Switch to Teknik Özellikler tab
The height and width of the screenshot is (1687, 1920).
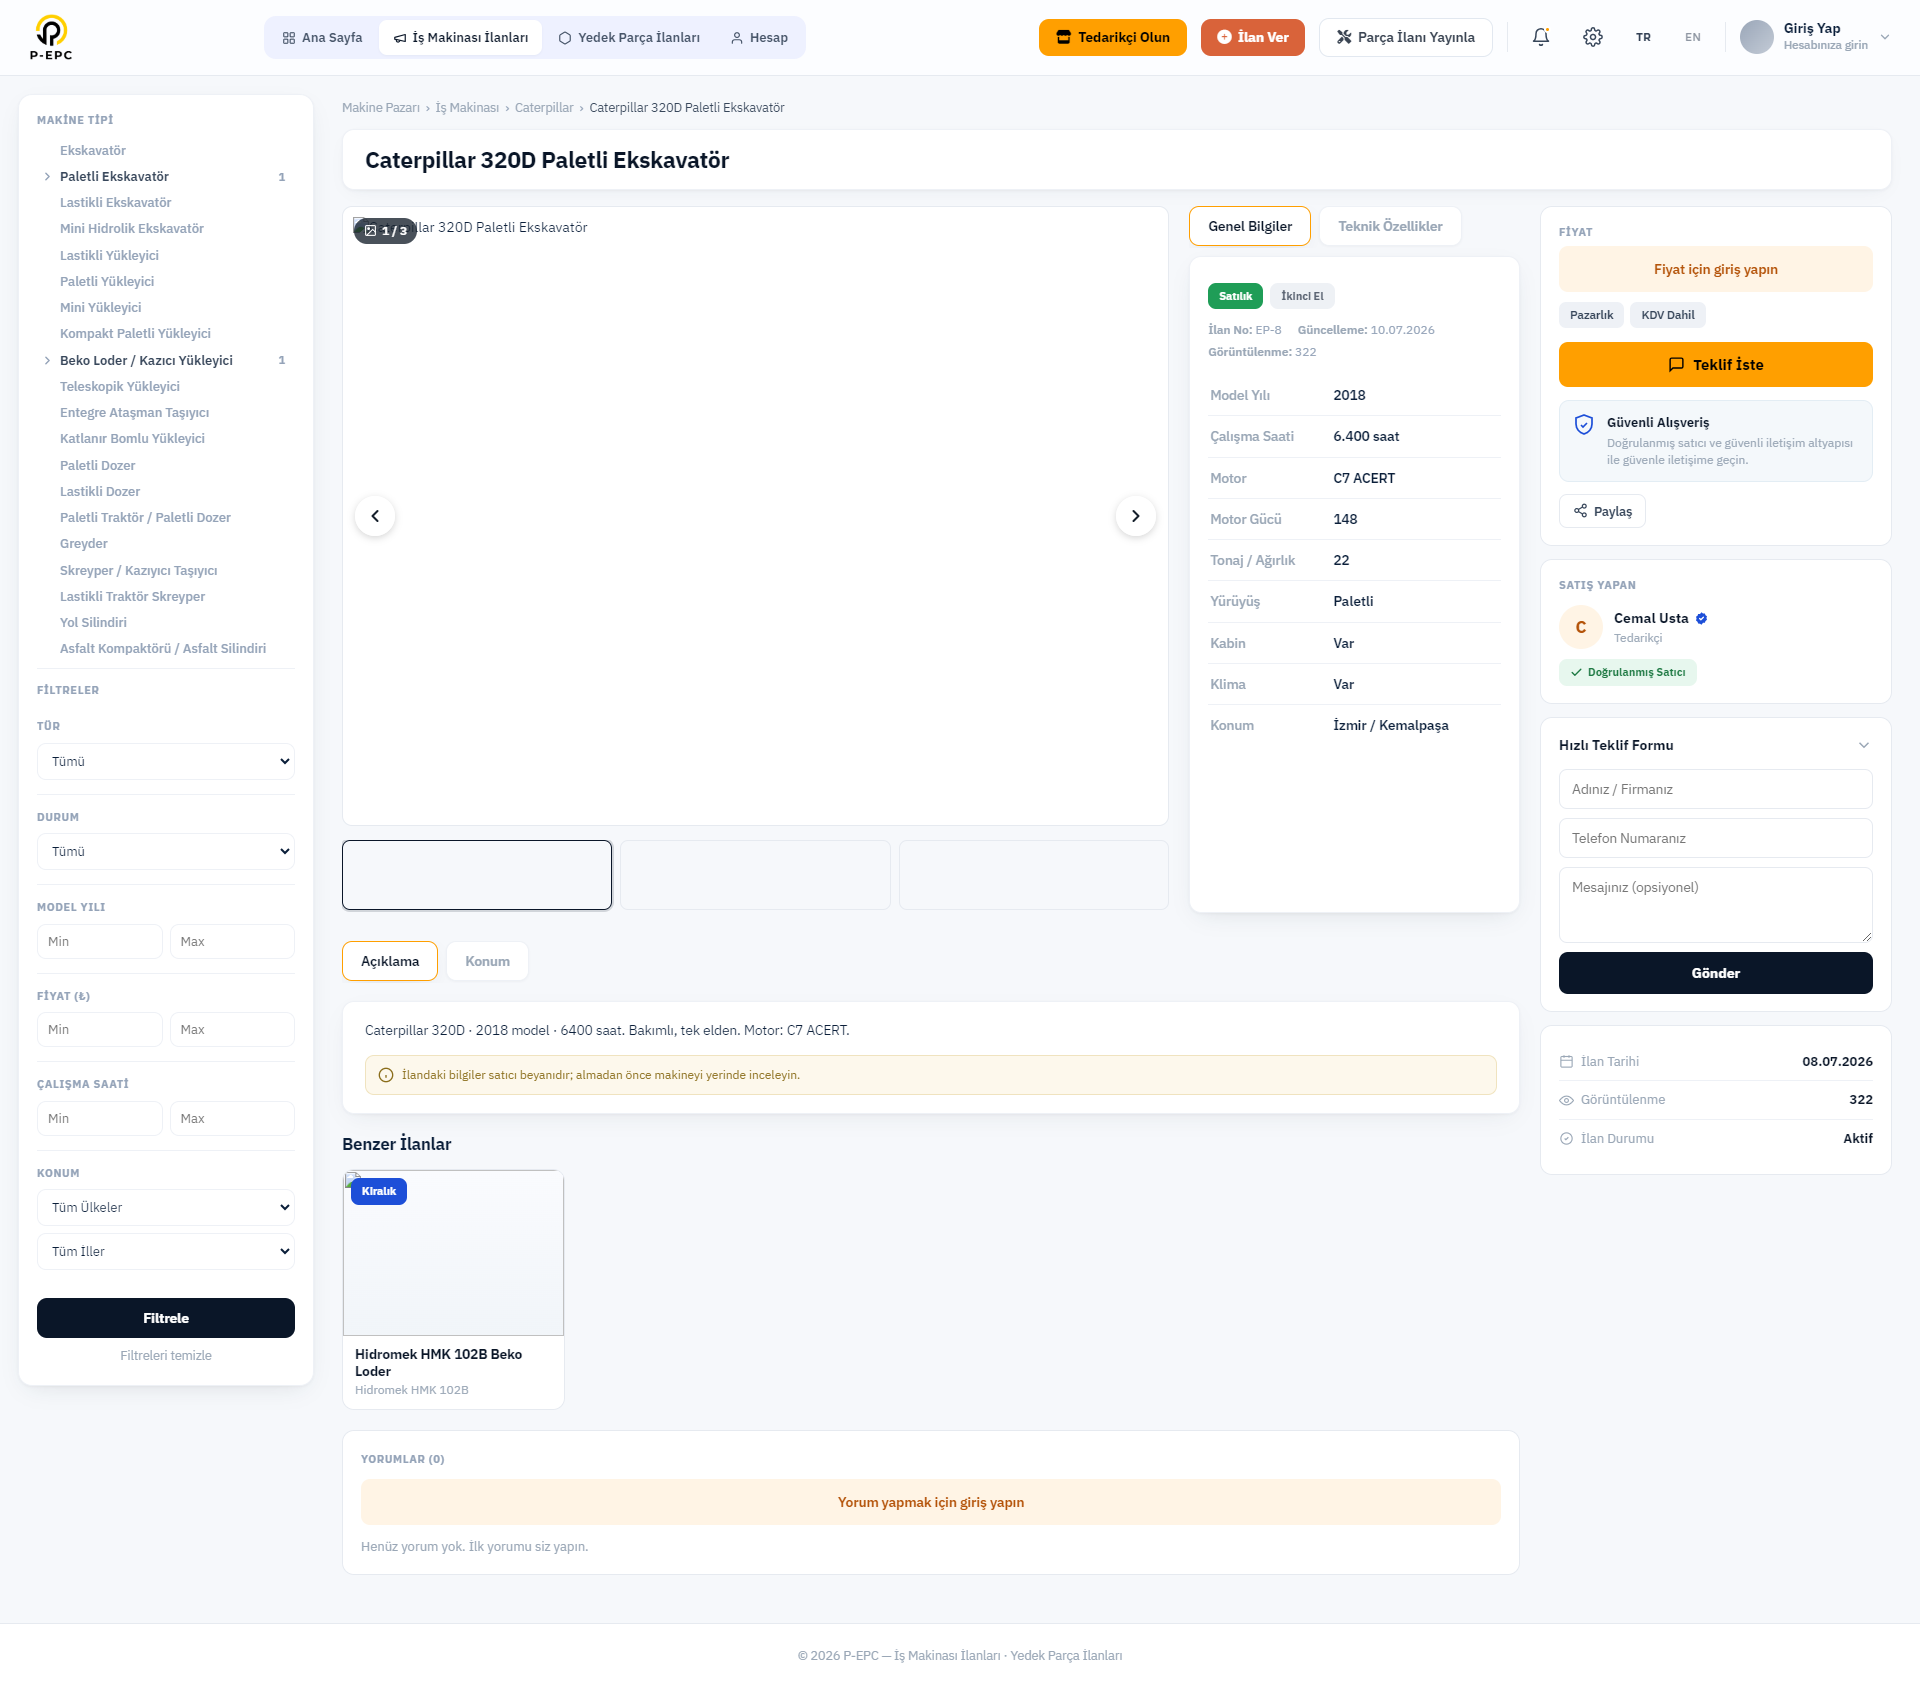click(1390, 226)
